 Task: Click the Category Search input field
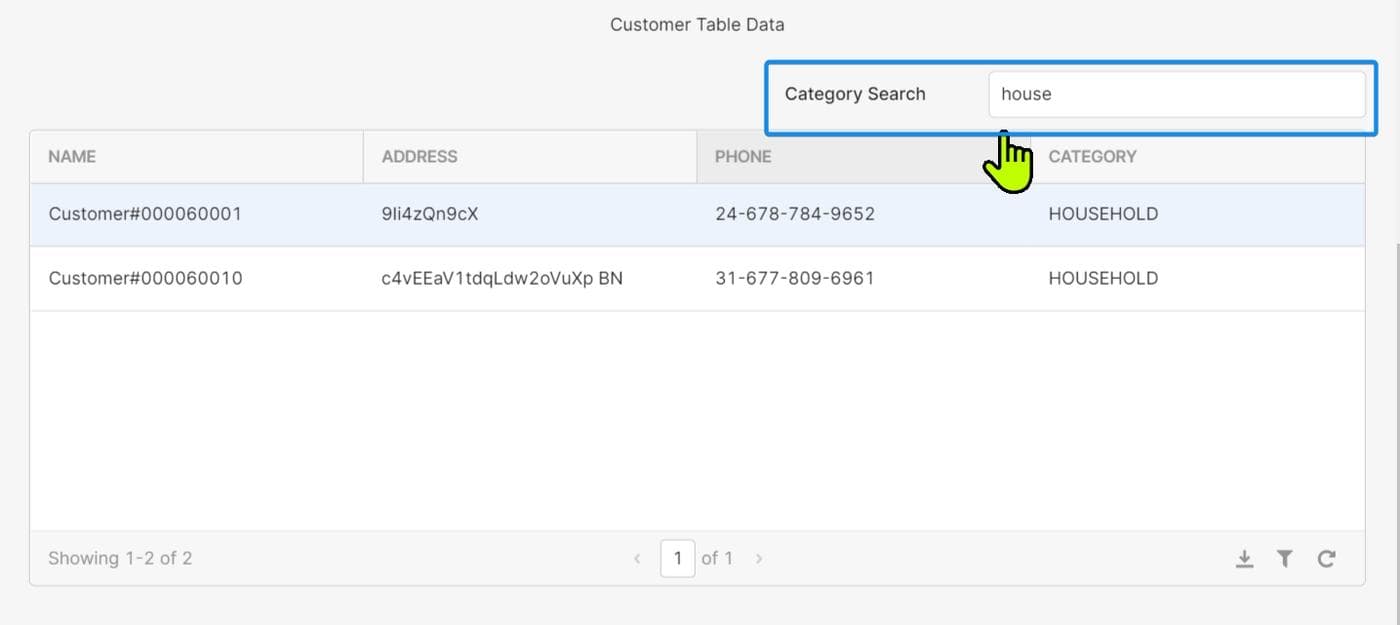click(x=1176, y=94)
